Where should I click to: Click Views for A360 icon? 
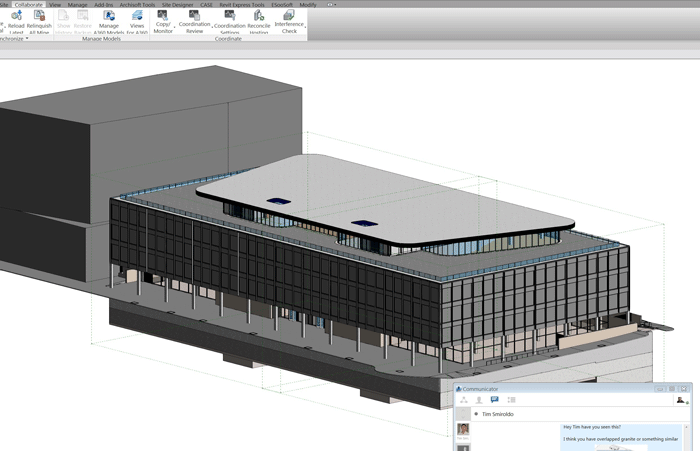pyautogui.click(x=137, y=17)
